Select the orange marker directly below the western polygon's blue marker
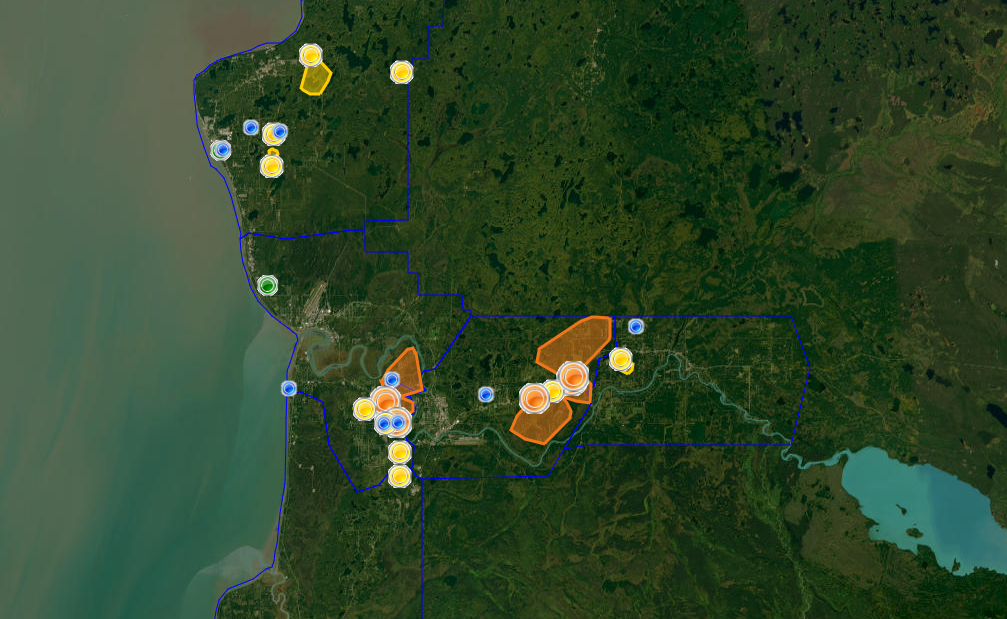The image size is (1007, 619). click(386, 401)
